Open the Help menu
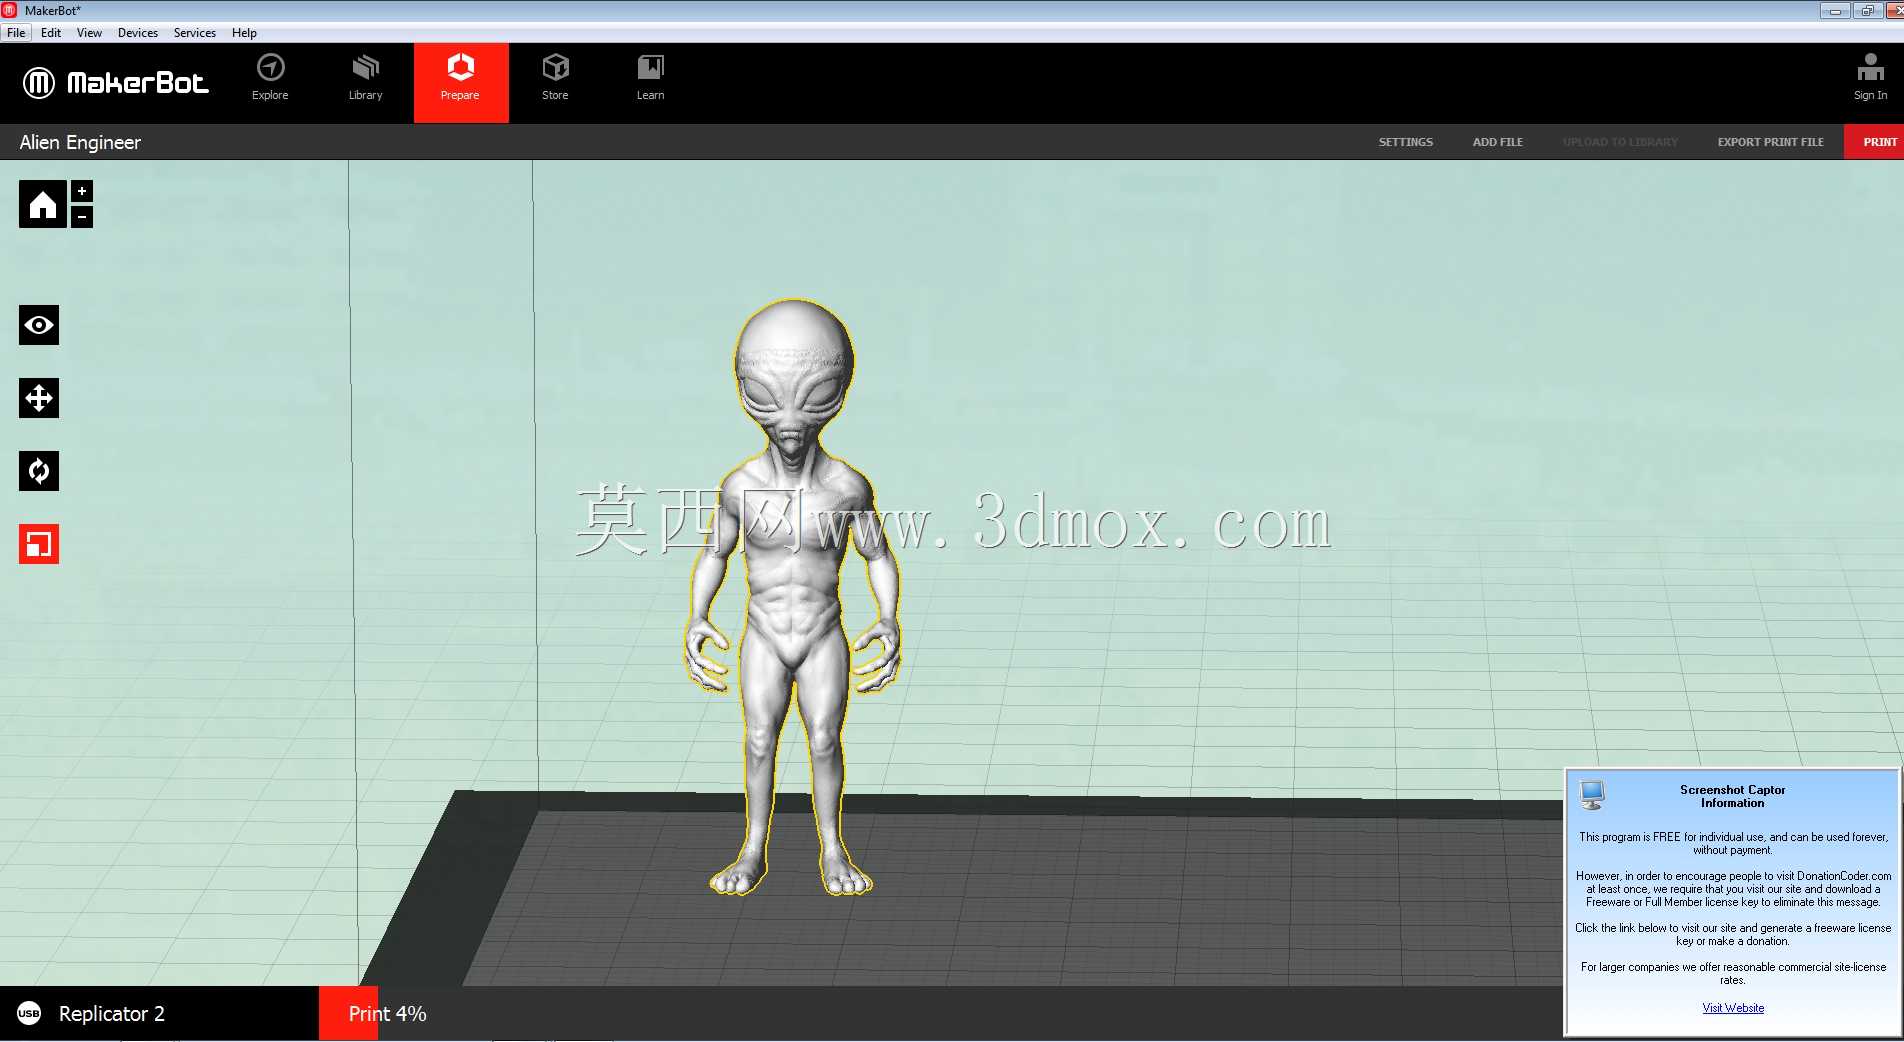The height and width of the screenshot is (1042, 1904). [244, 33]
